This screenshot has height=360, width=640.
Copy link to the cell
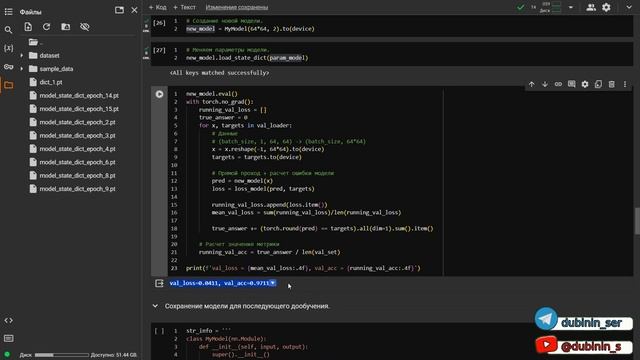click(558, 84)
